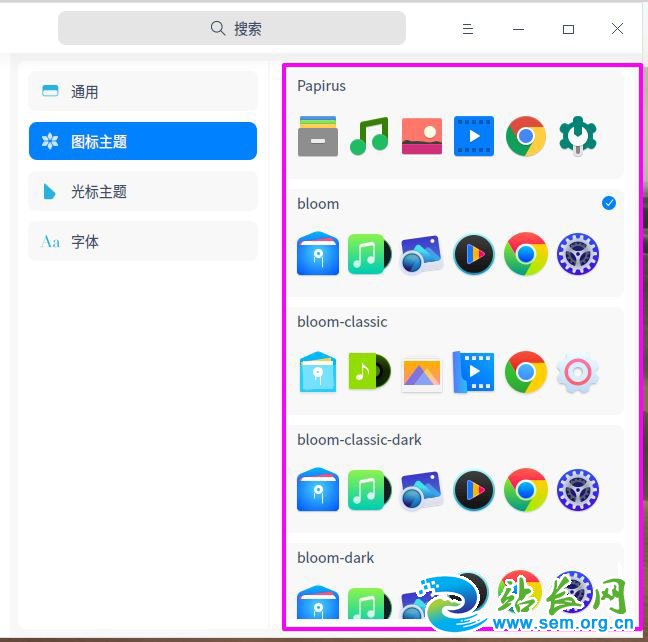648x642 pixels.
Task: Click the bloom-classic pink settings gear icon
Action: tap(577, 372)
